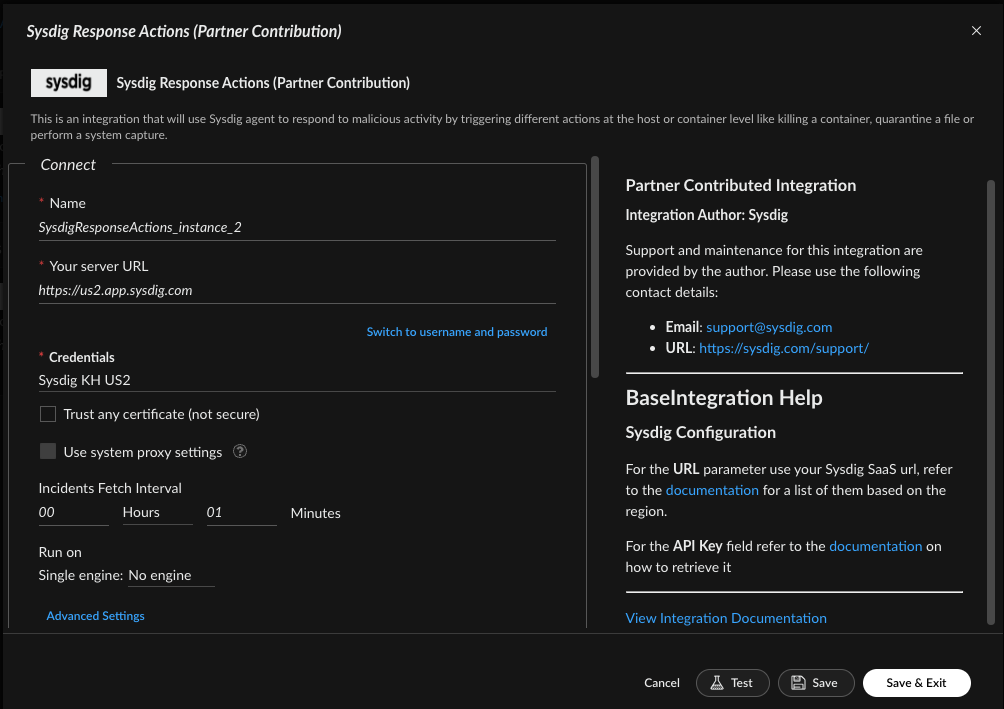Focus the Name input field

click(296, 227)
